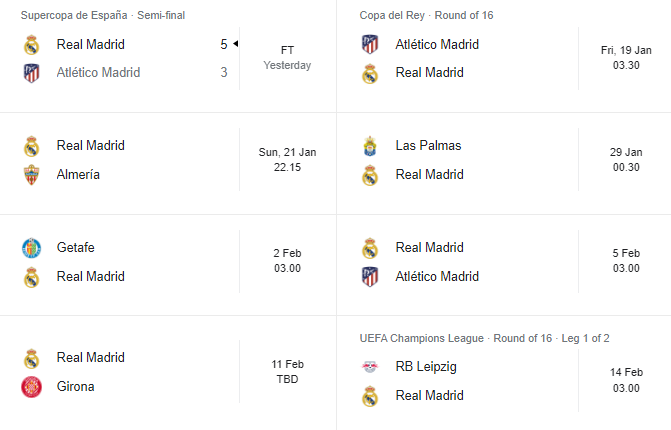This screenshot has width=671, height=430.
Task: Click Atlético Madrid crest in Supercopa match
Action: [31, 73]
